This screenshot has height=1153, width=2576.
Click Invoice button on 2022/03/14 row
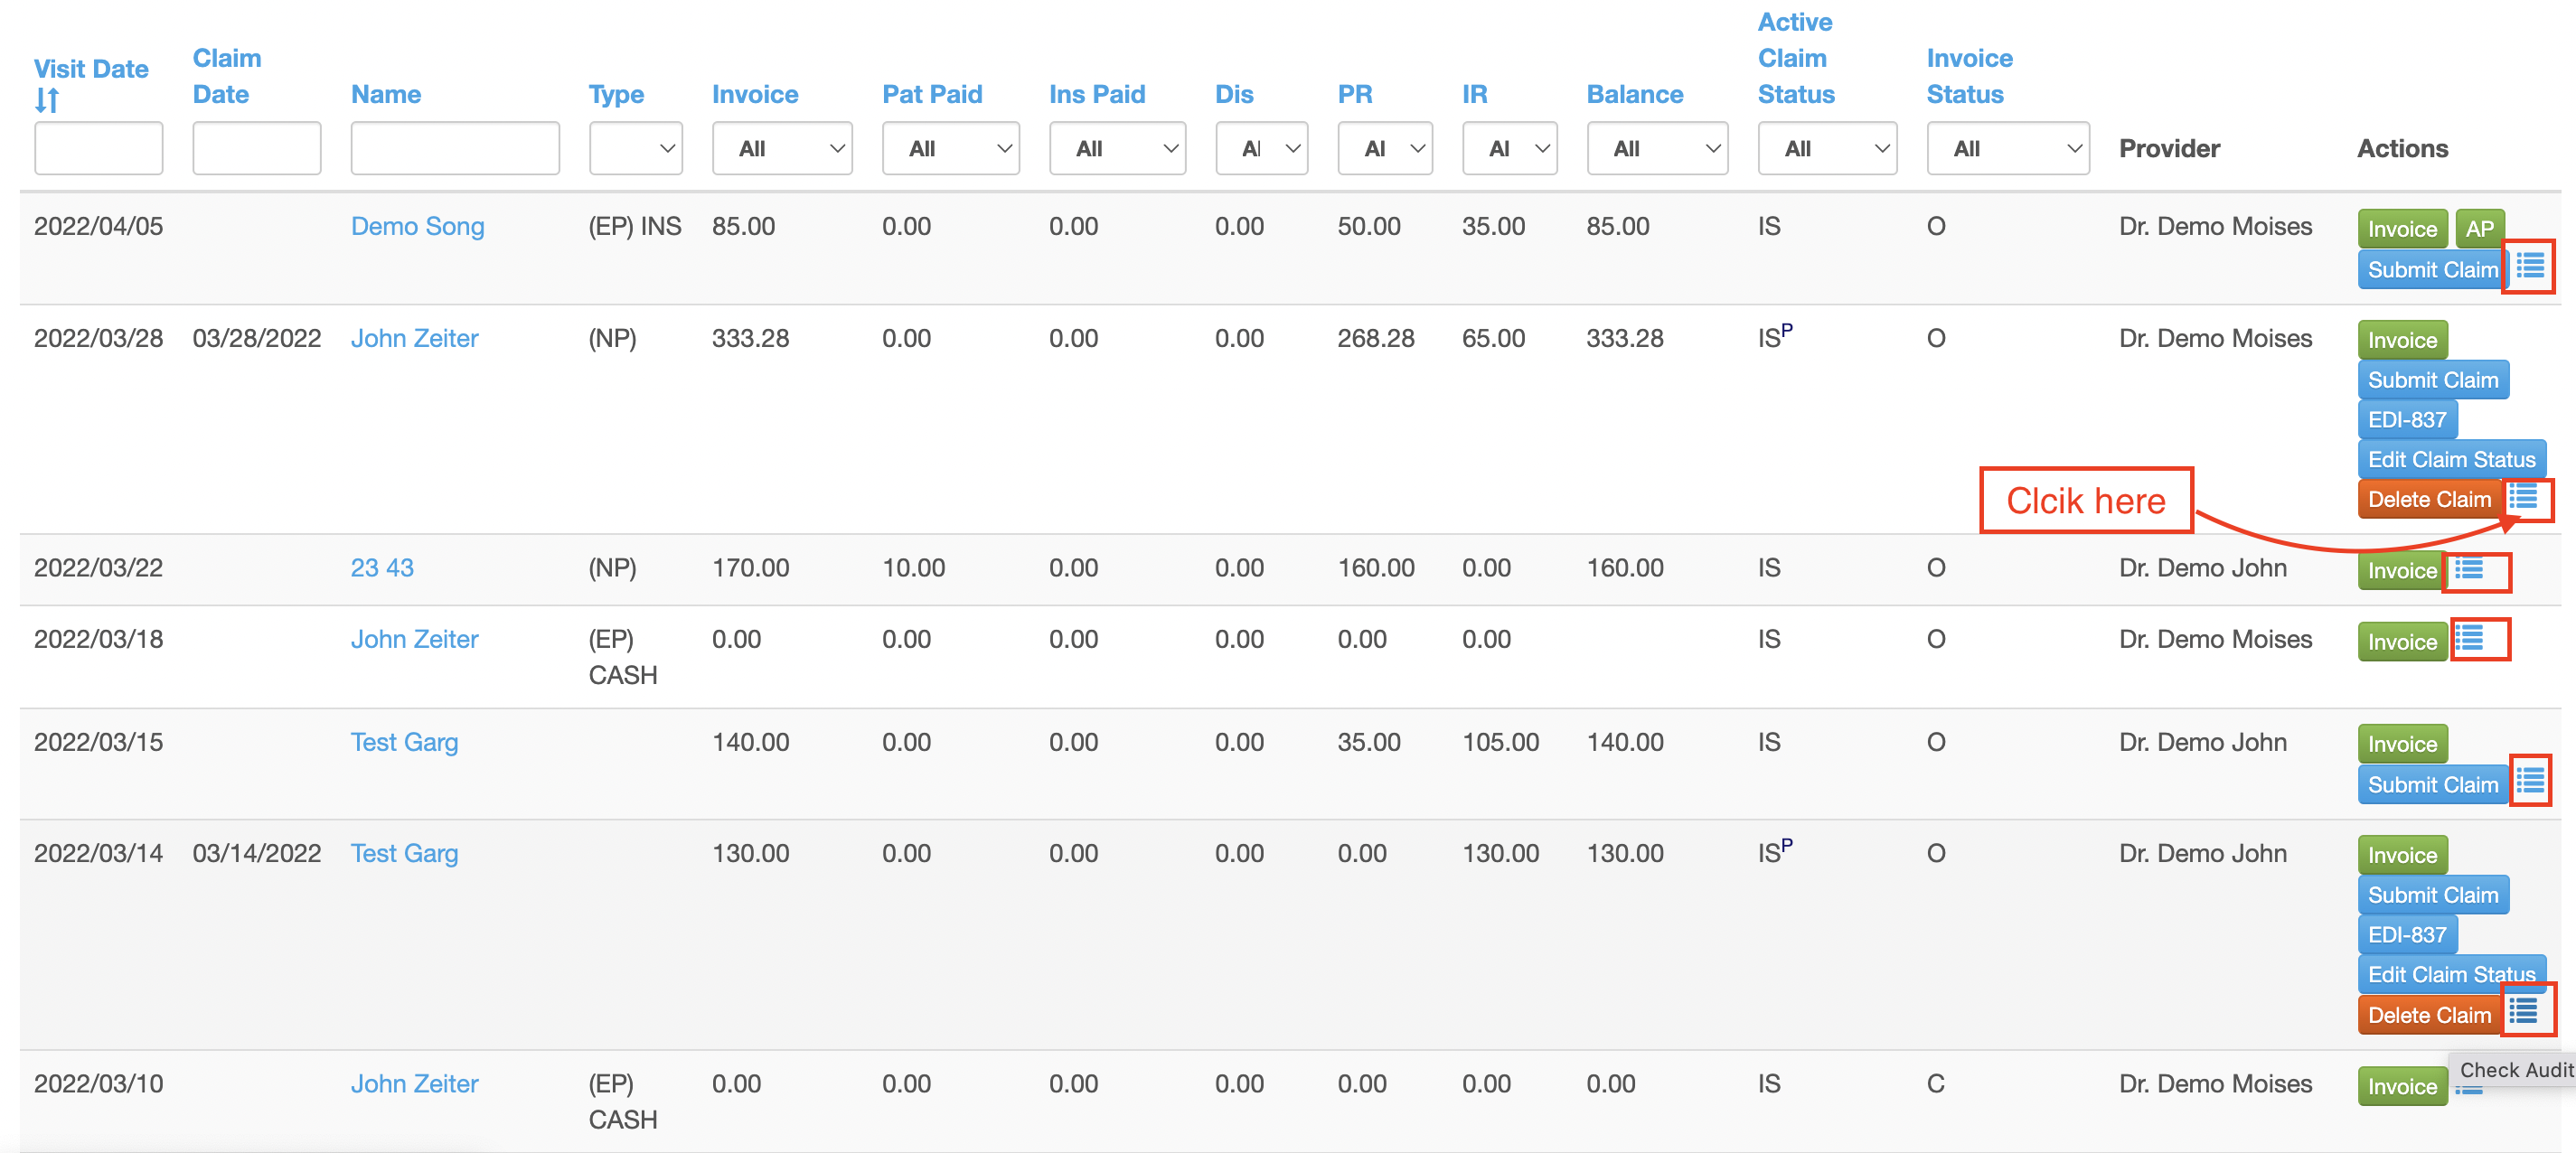coord(2402,855)
